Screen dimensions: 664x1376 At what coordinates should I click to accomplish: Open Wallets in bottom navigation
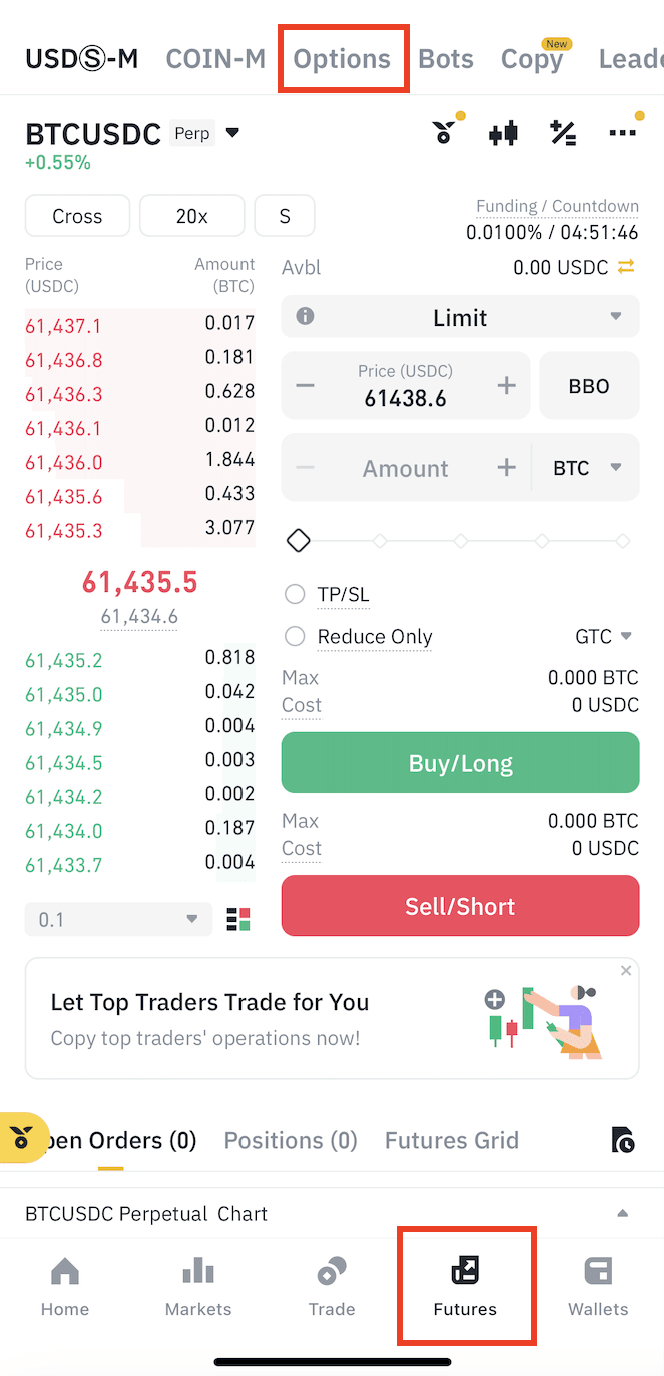pyautogui.click(x=598, y=1287)
